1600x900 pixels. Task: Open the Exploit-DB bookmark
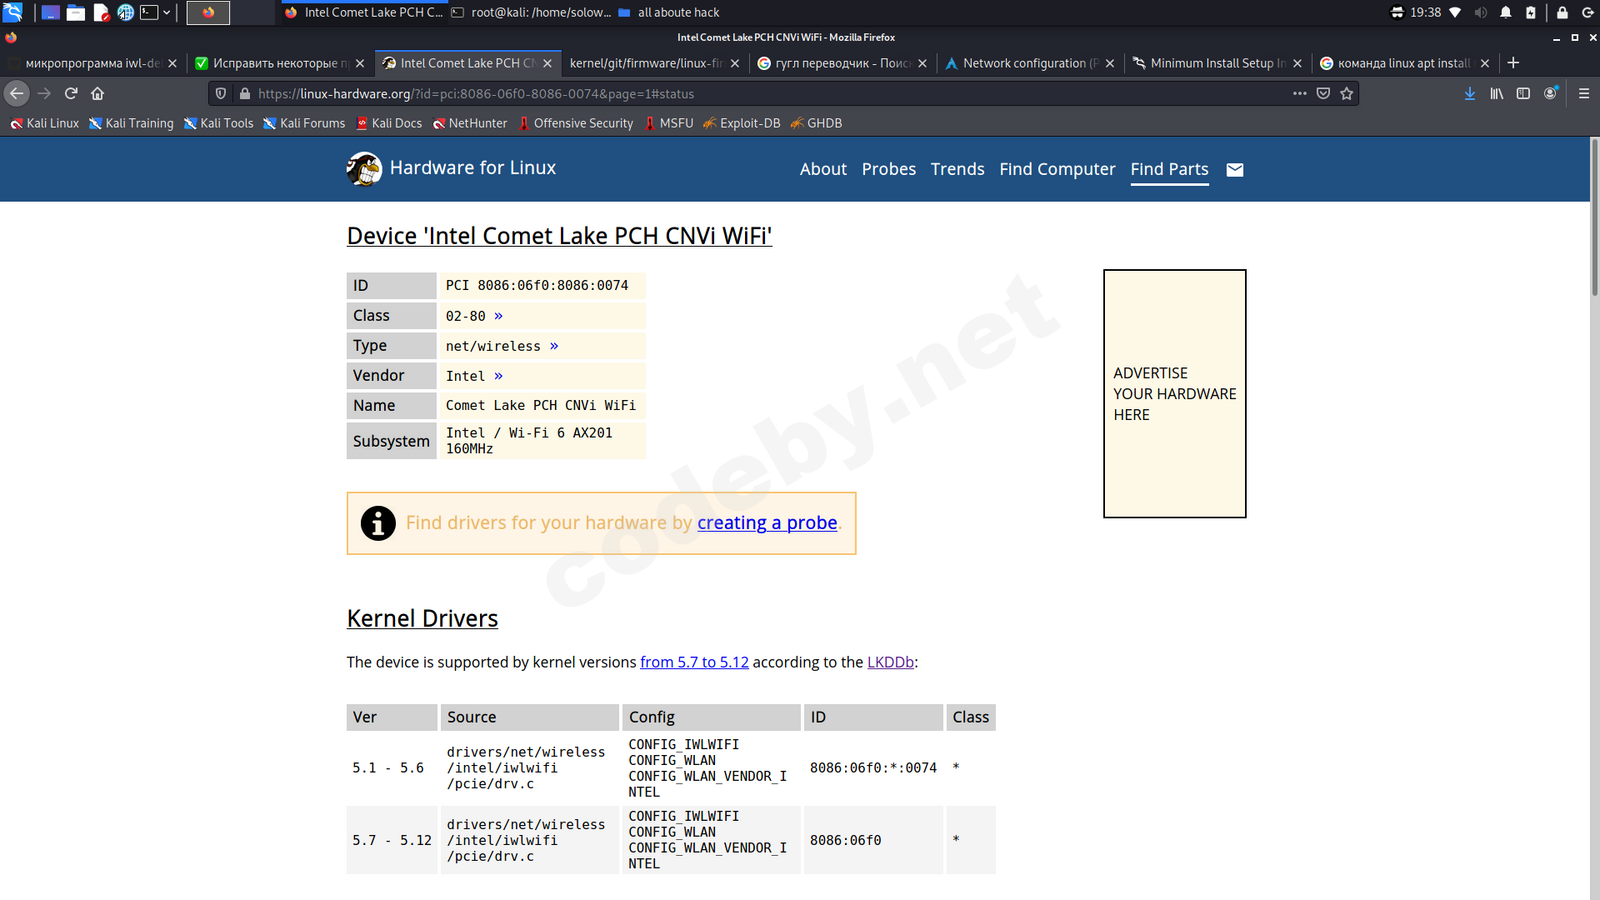741,123
